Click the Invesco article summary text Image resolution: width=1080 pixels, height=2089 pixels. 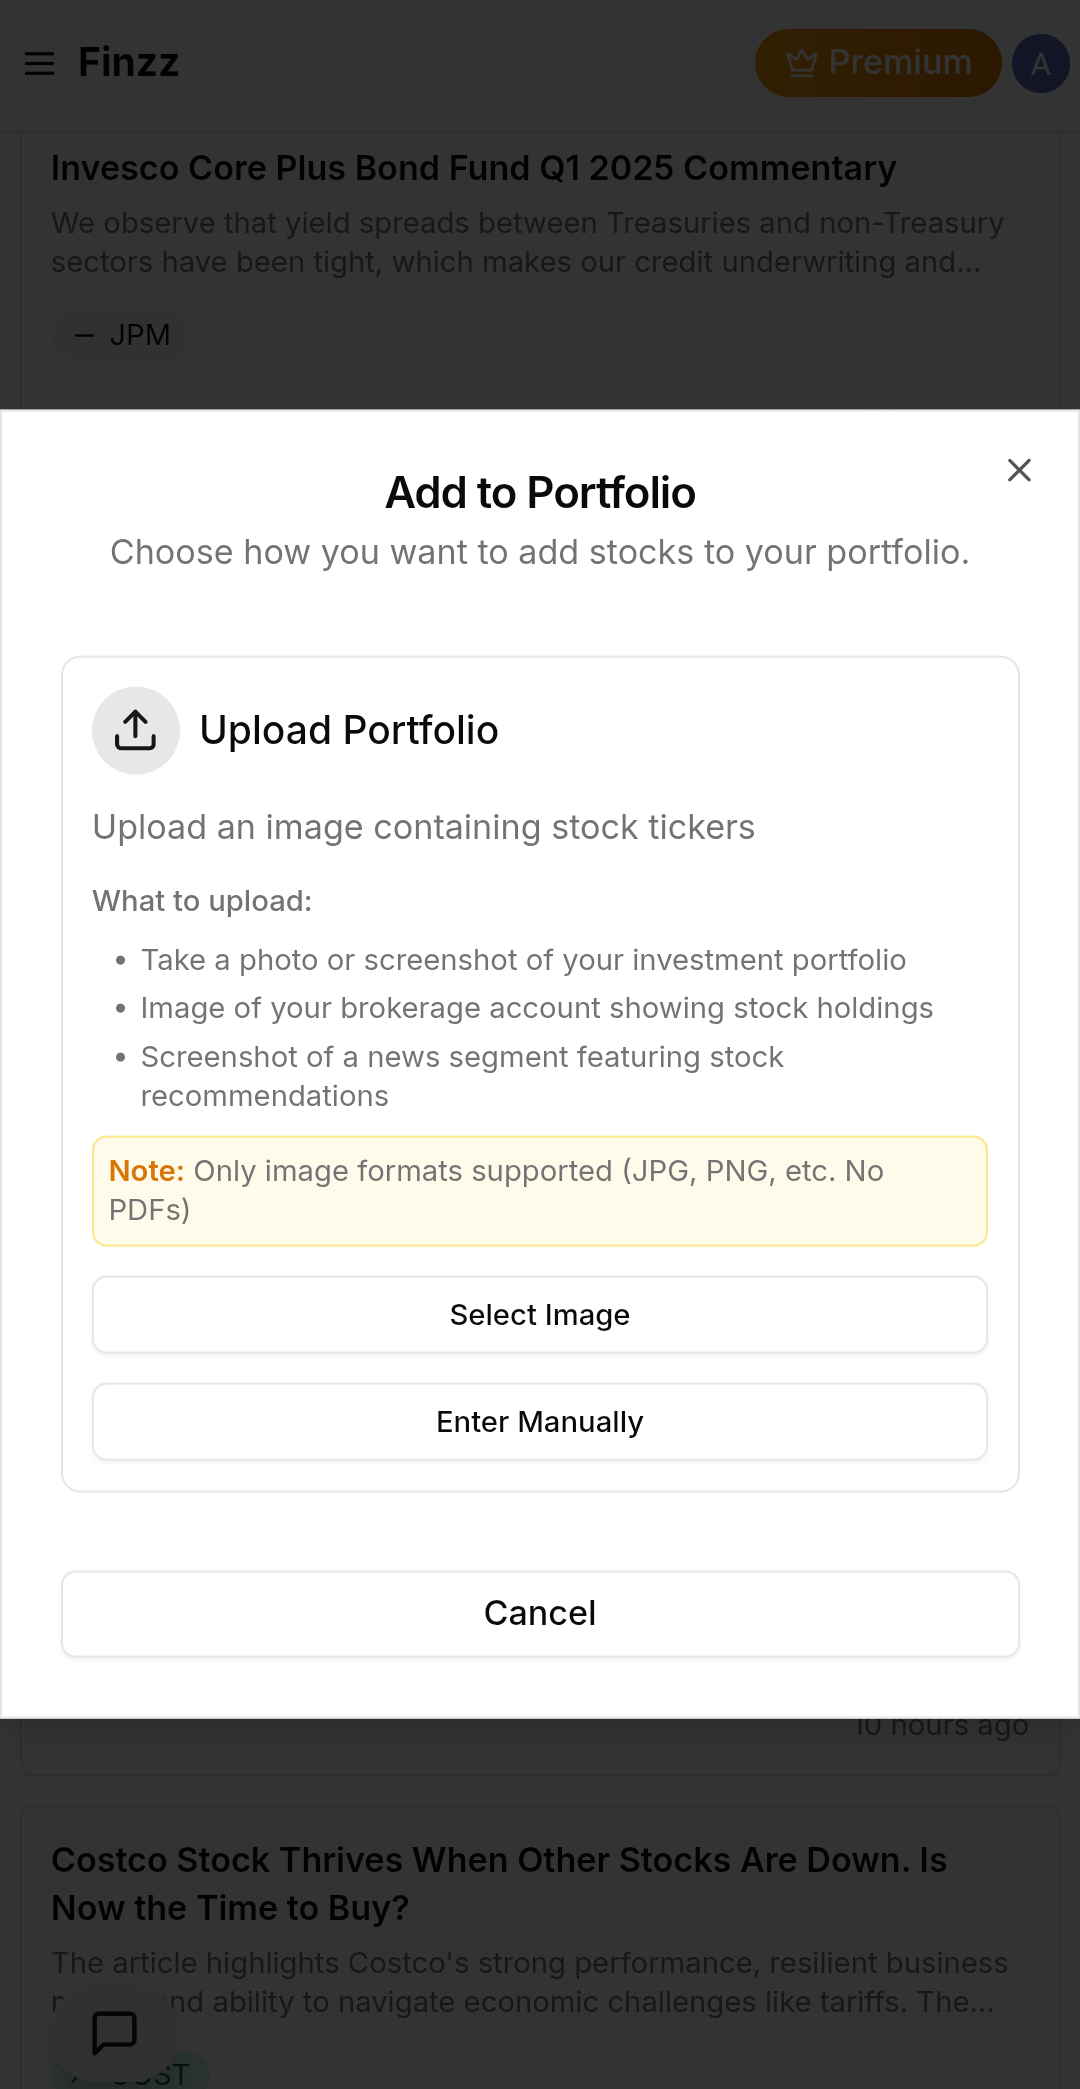click(527, 242)
